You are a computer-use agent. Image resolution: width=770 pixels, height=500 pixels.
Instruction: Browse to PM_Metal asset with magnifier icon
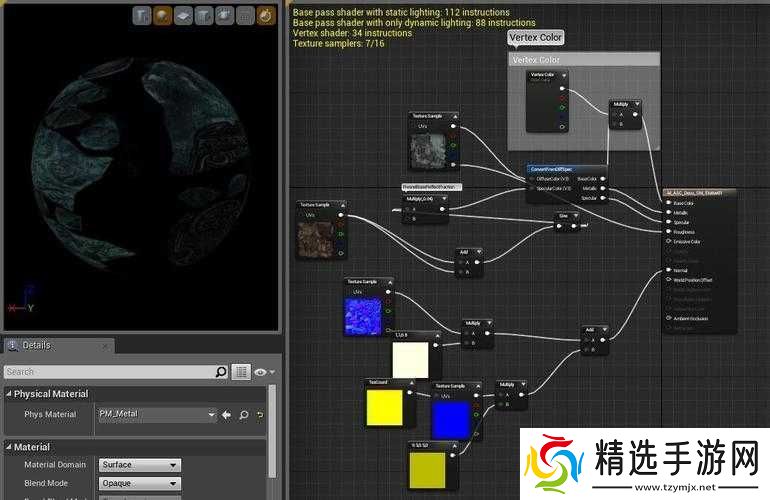click(242, 415)
